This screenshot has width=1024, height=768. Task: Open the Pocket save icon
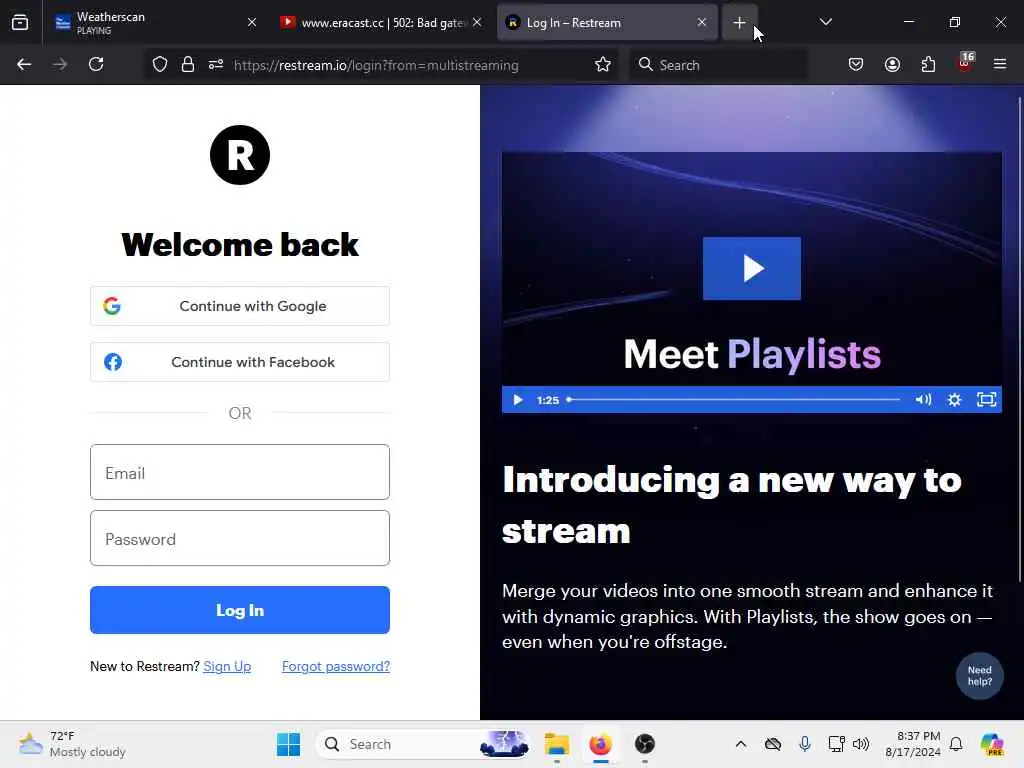[x=856, y=64]
